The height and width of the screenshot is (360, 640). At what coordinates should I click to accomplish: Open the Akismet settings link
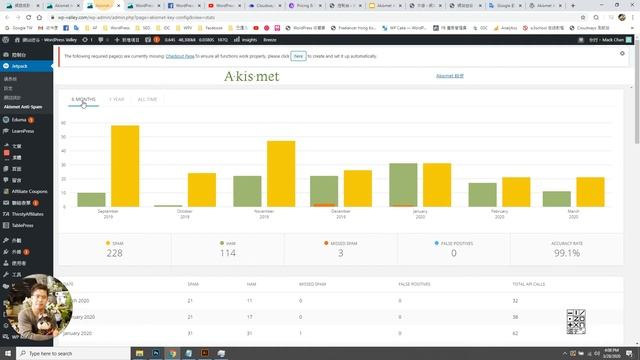point(450,76)
